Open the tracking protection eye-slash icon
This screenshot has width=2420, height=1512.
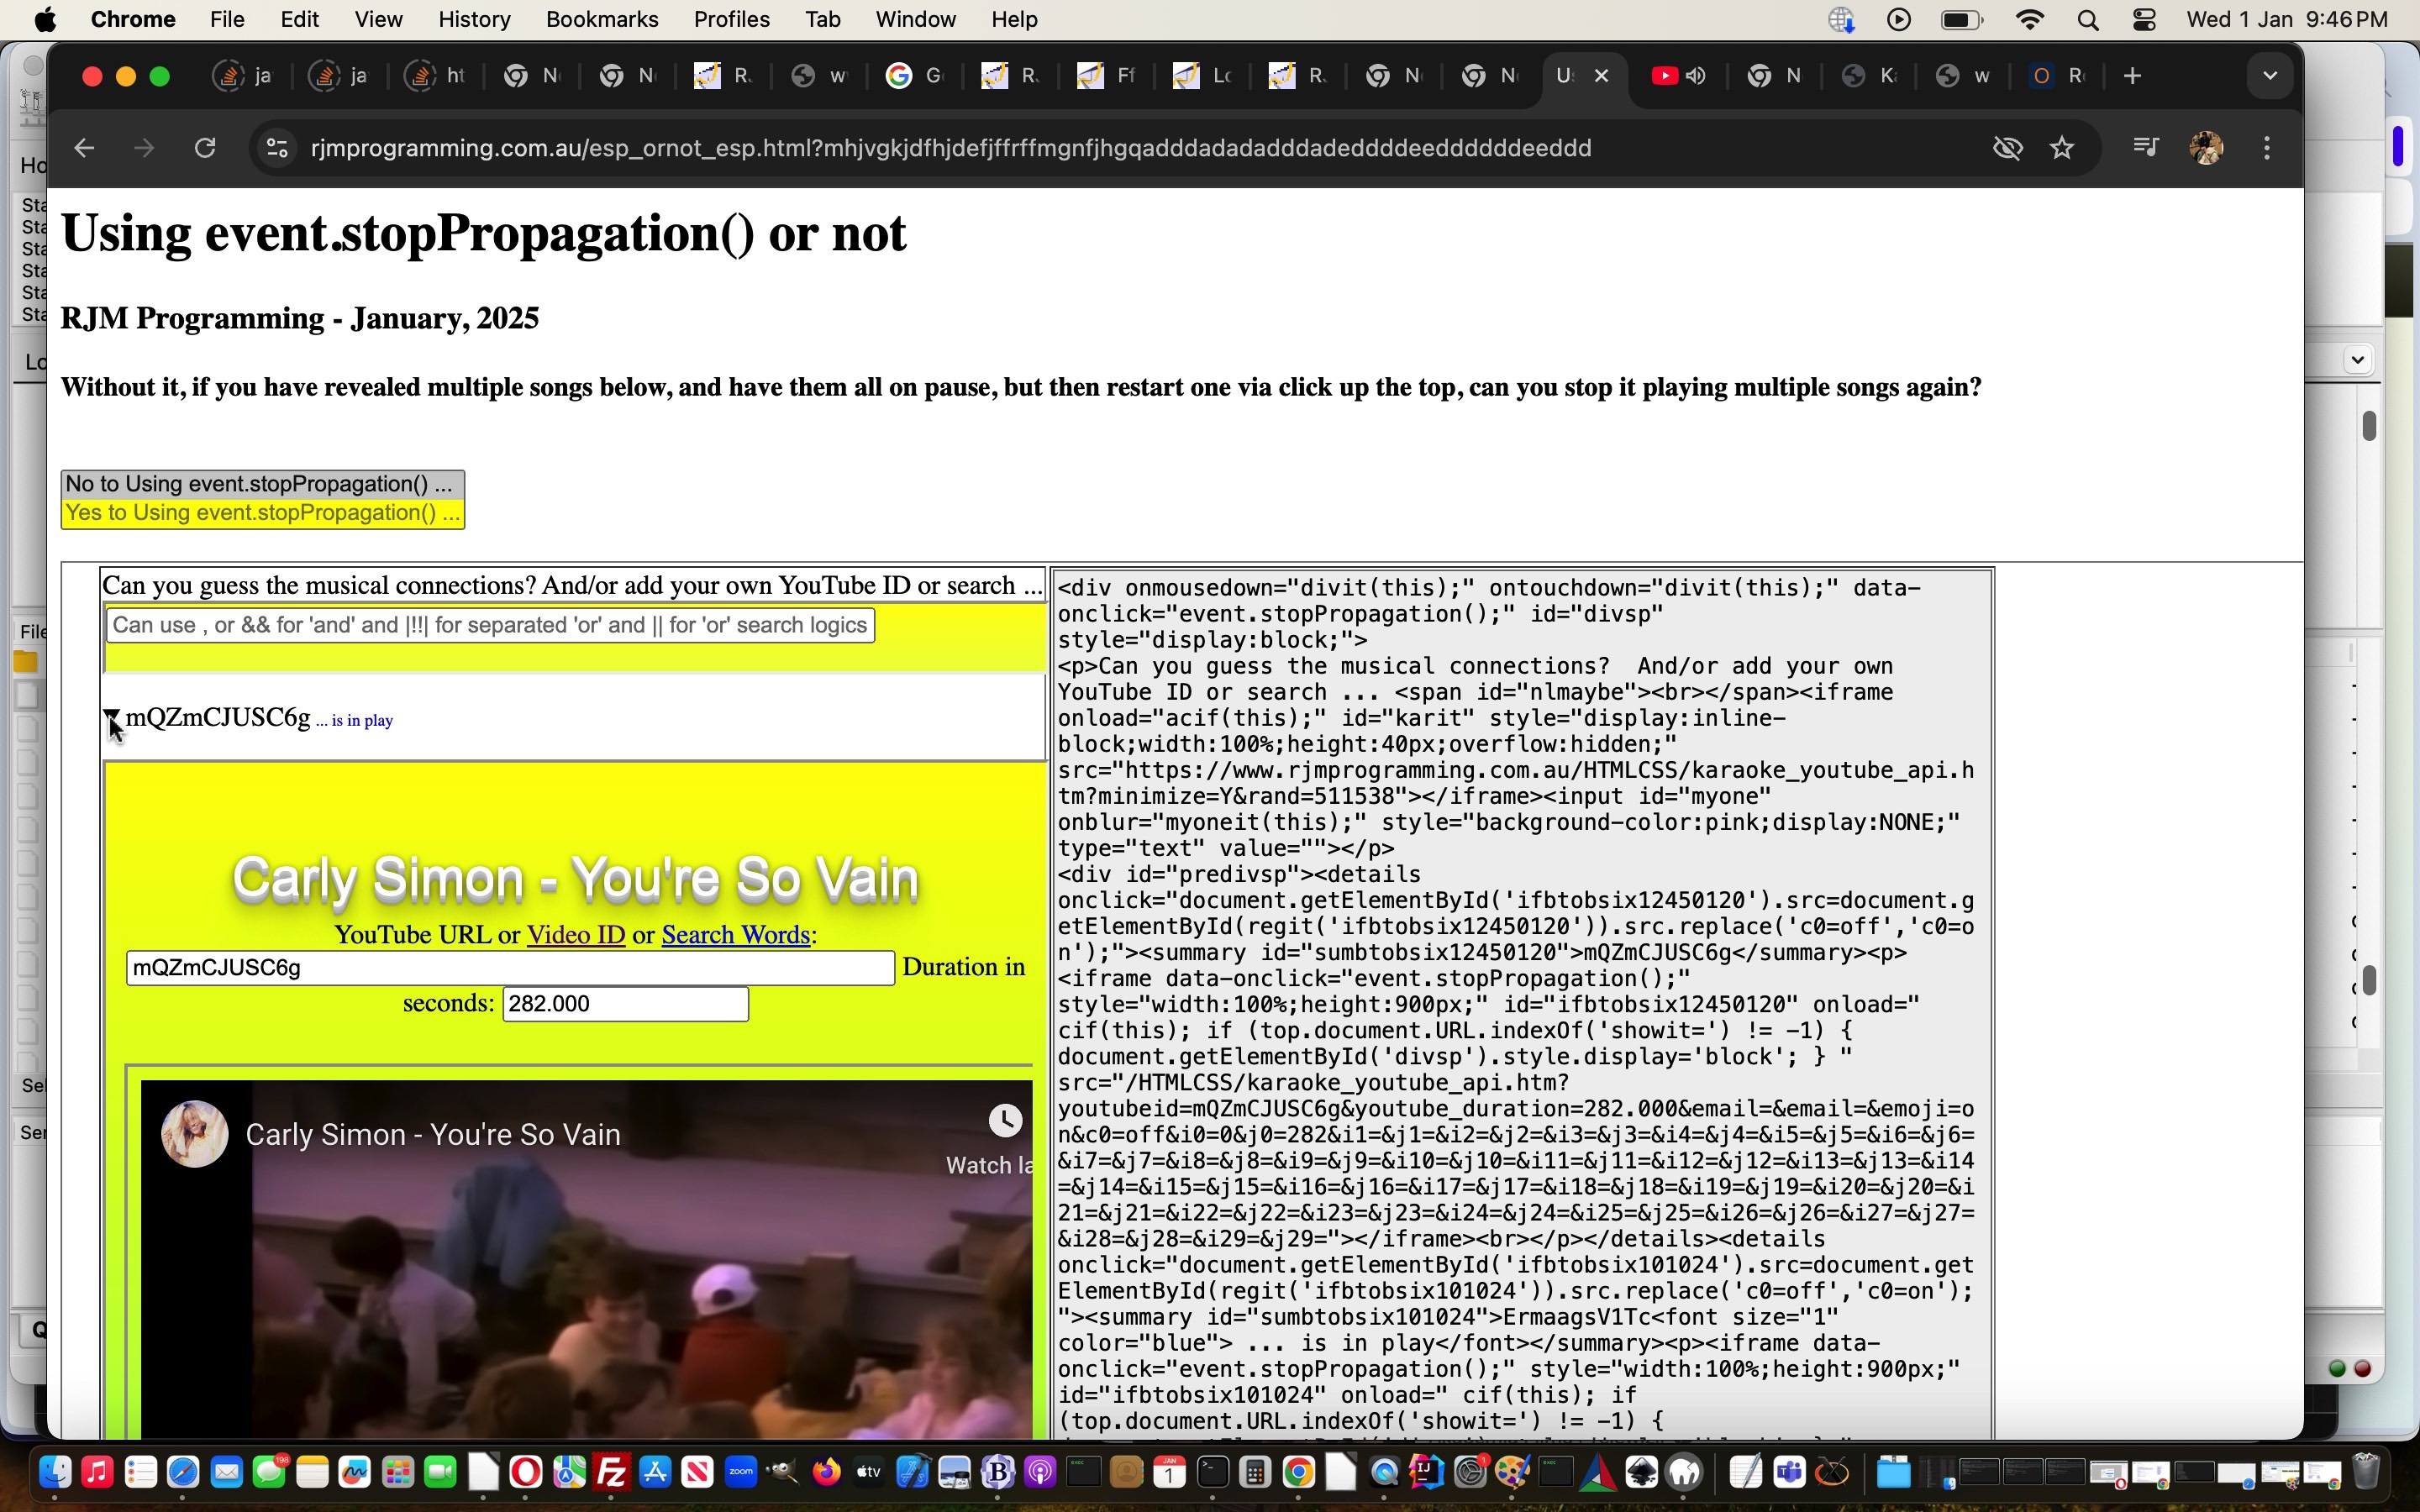(2007, 148)
